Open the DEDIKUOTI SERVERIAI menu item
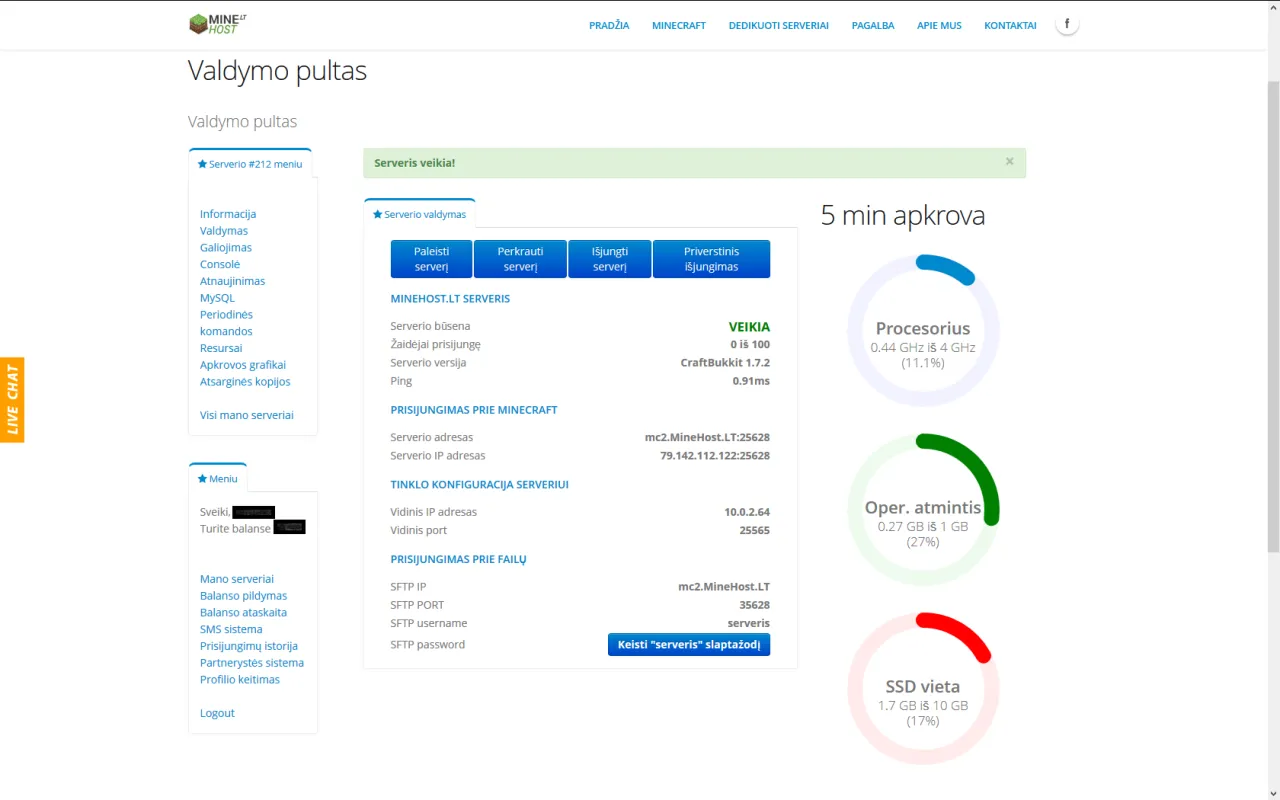Image resolution: width=1280 pixels, height=800 pixels. click(778, 25)
